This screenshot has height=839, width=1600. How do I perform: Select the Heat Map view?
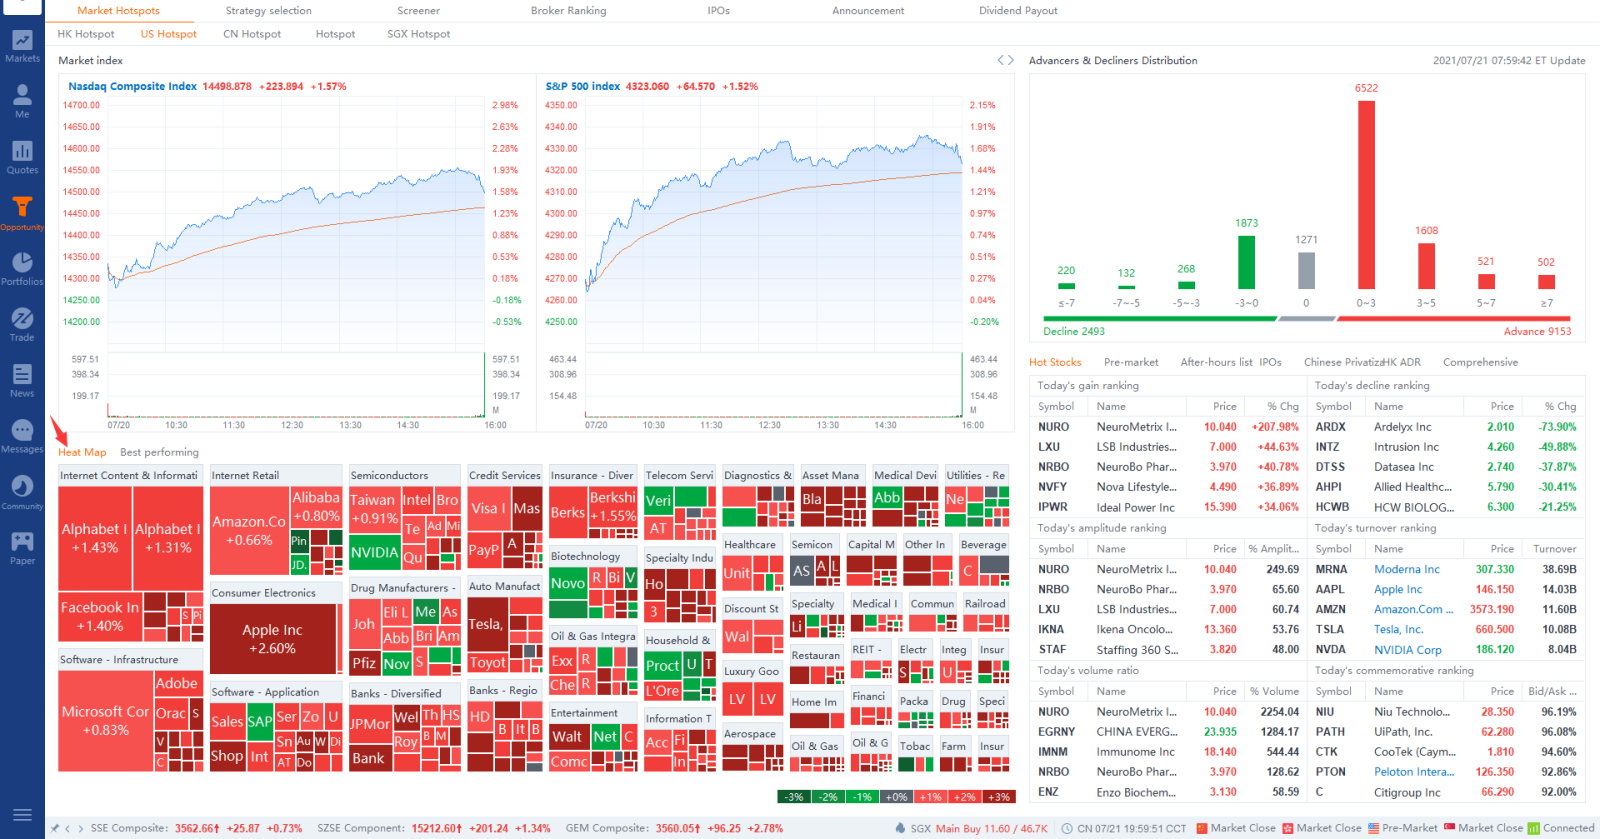click(x=82, y=452)
